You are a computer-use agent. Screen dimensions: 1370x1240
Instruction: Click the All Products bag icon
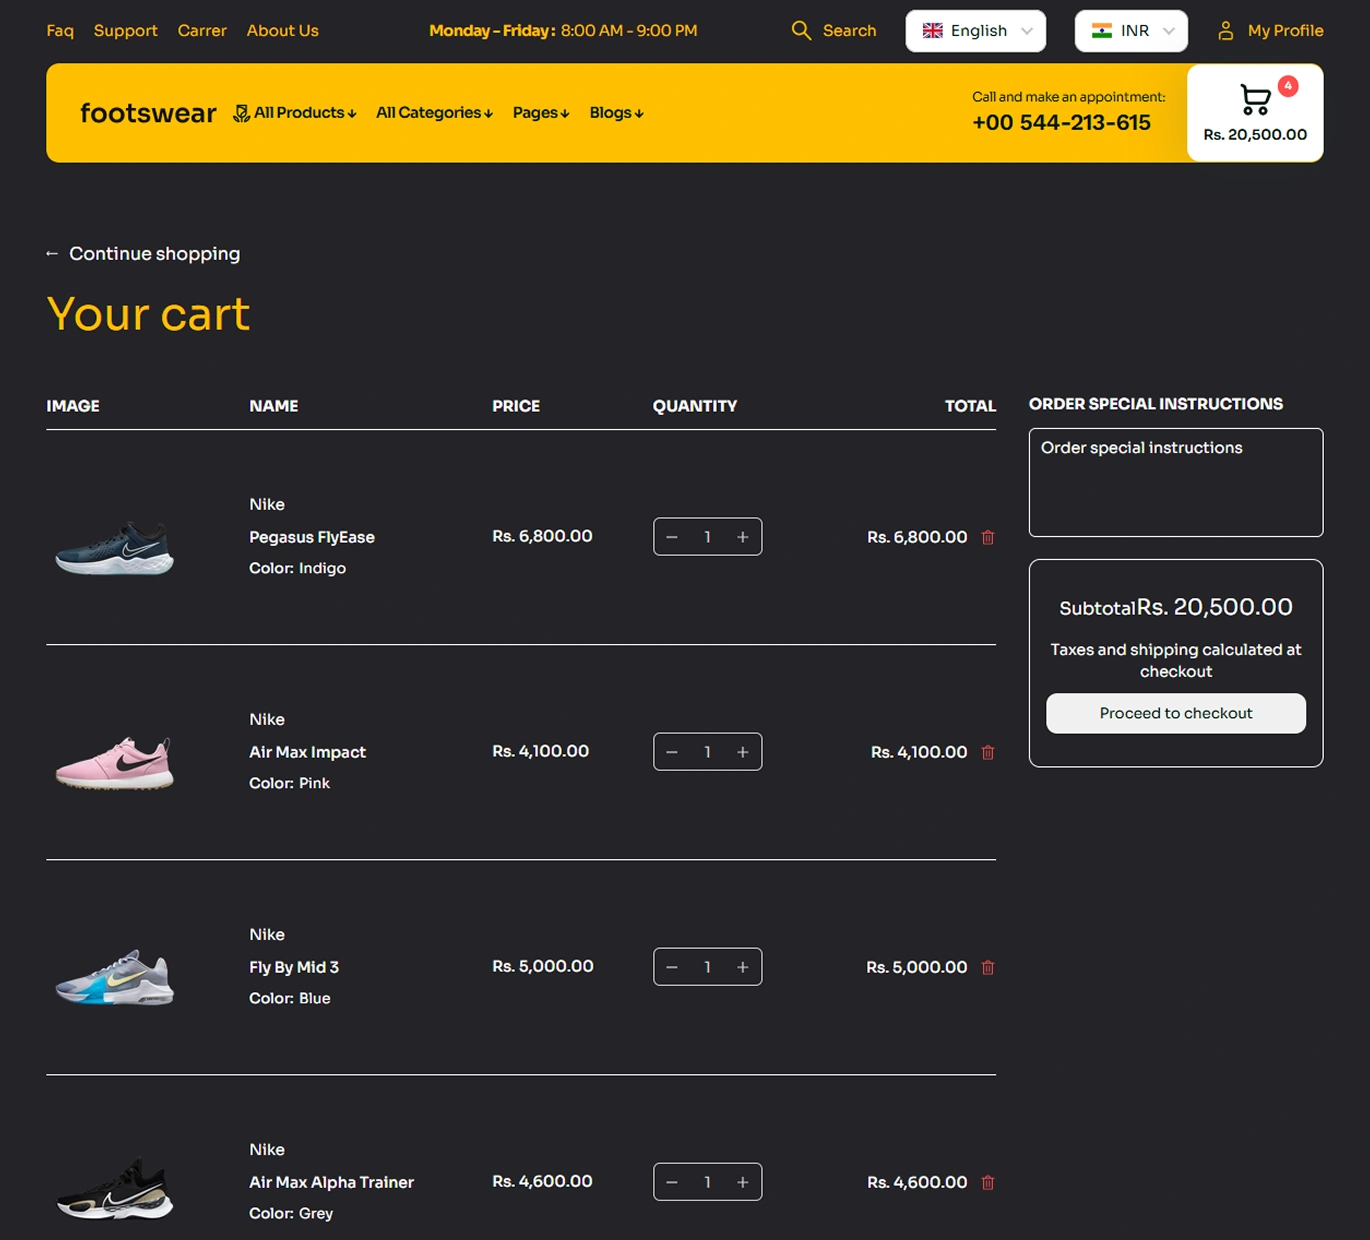pos(241,113)
